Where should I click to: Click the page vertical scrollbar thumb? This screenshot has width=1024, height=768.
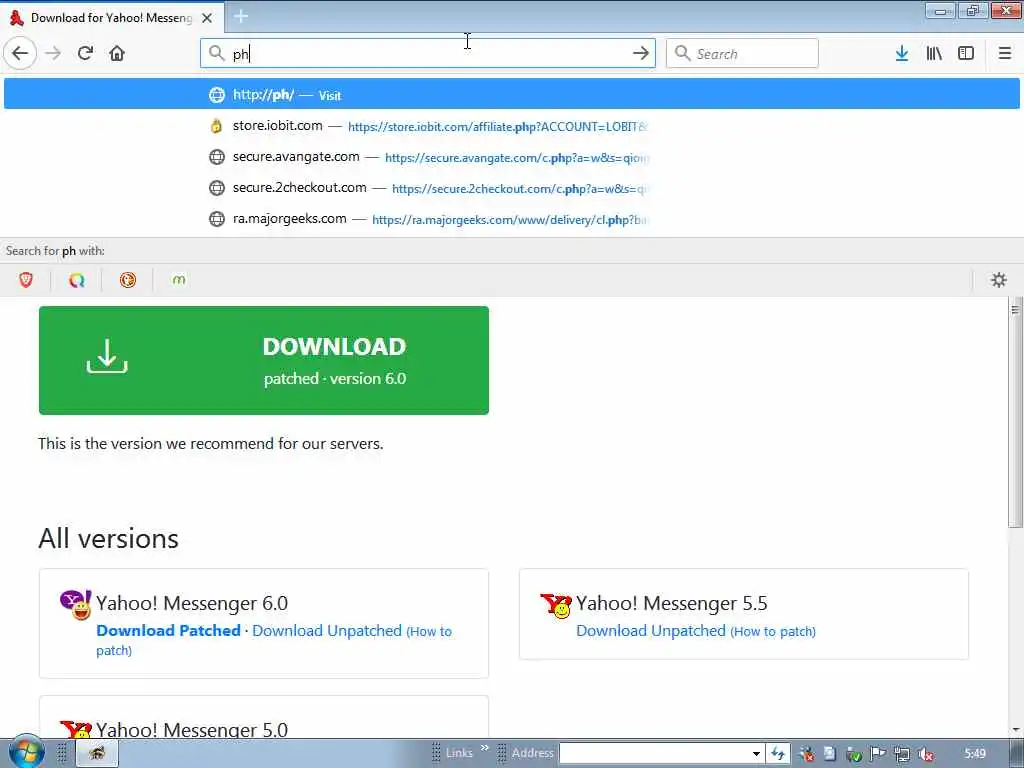click(1015, 413)
